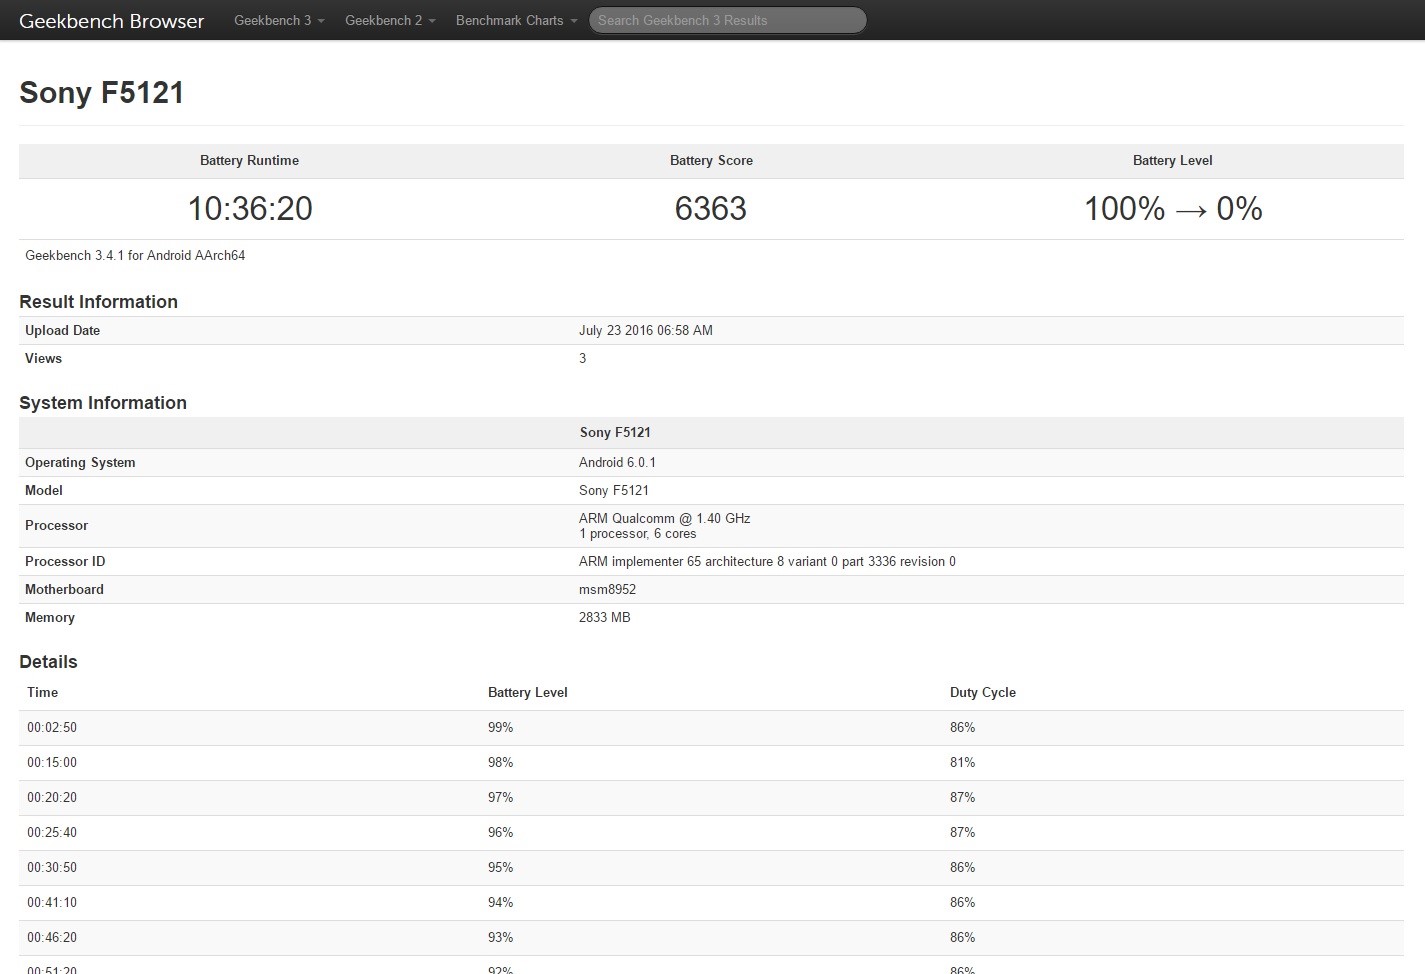Select the Processor ID row label
The width and height of the screenshot is (1425, 974).
[65, 561]
